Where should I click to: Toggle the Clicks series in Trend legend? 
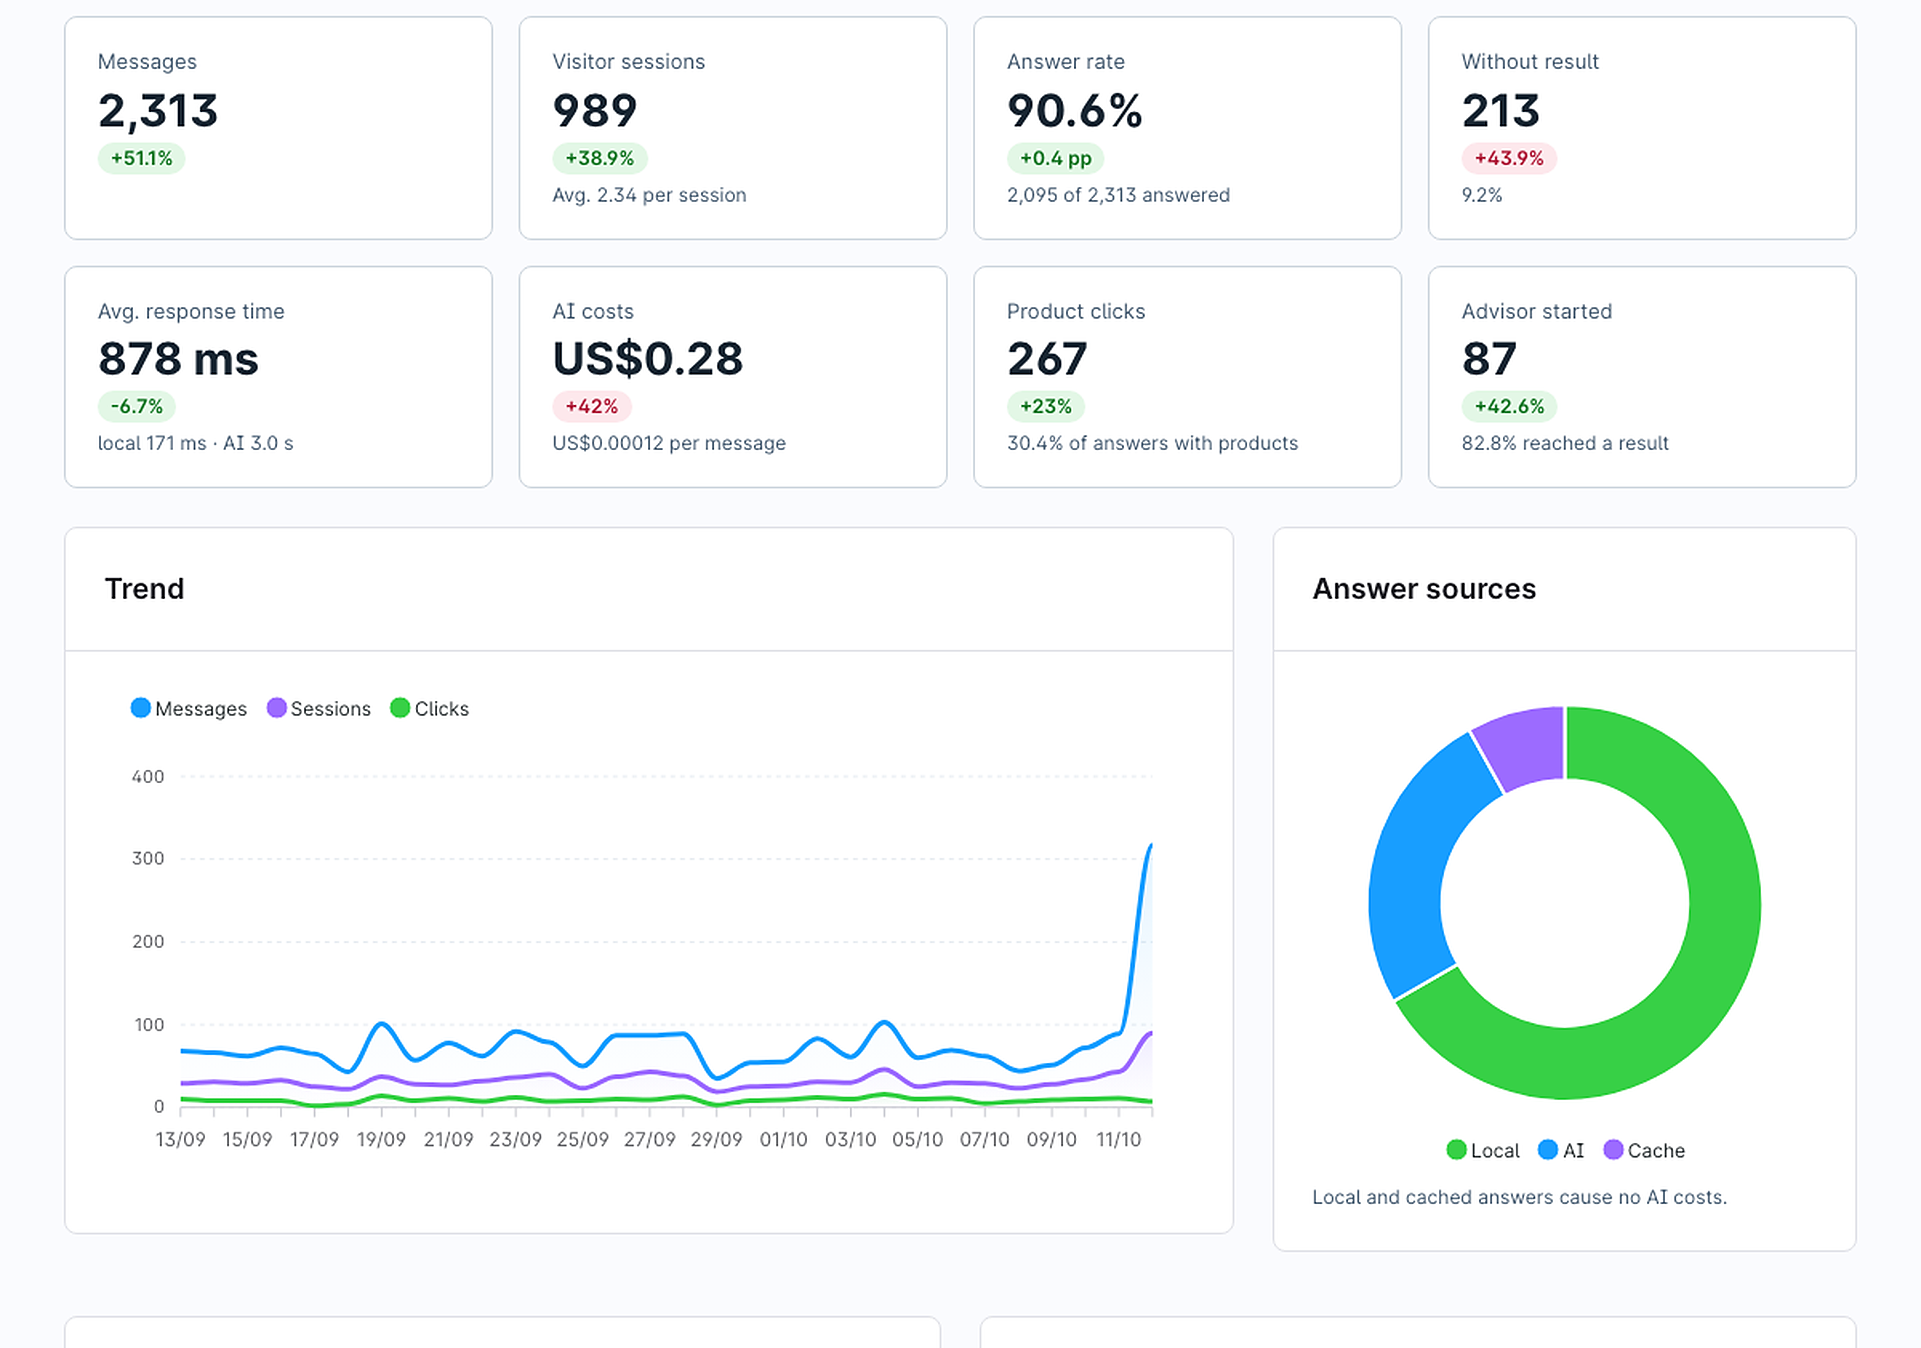pyautogui.click(x=430, y=708)
